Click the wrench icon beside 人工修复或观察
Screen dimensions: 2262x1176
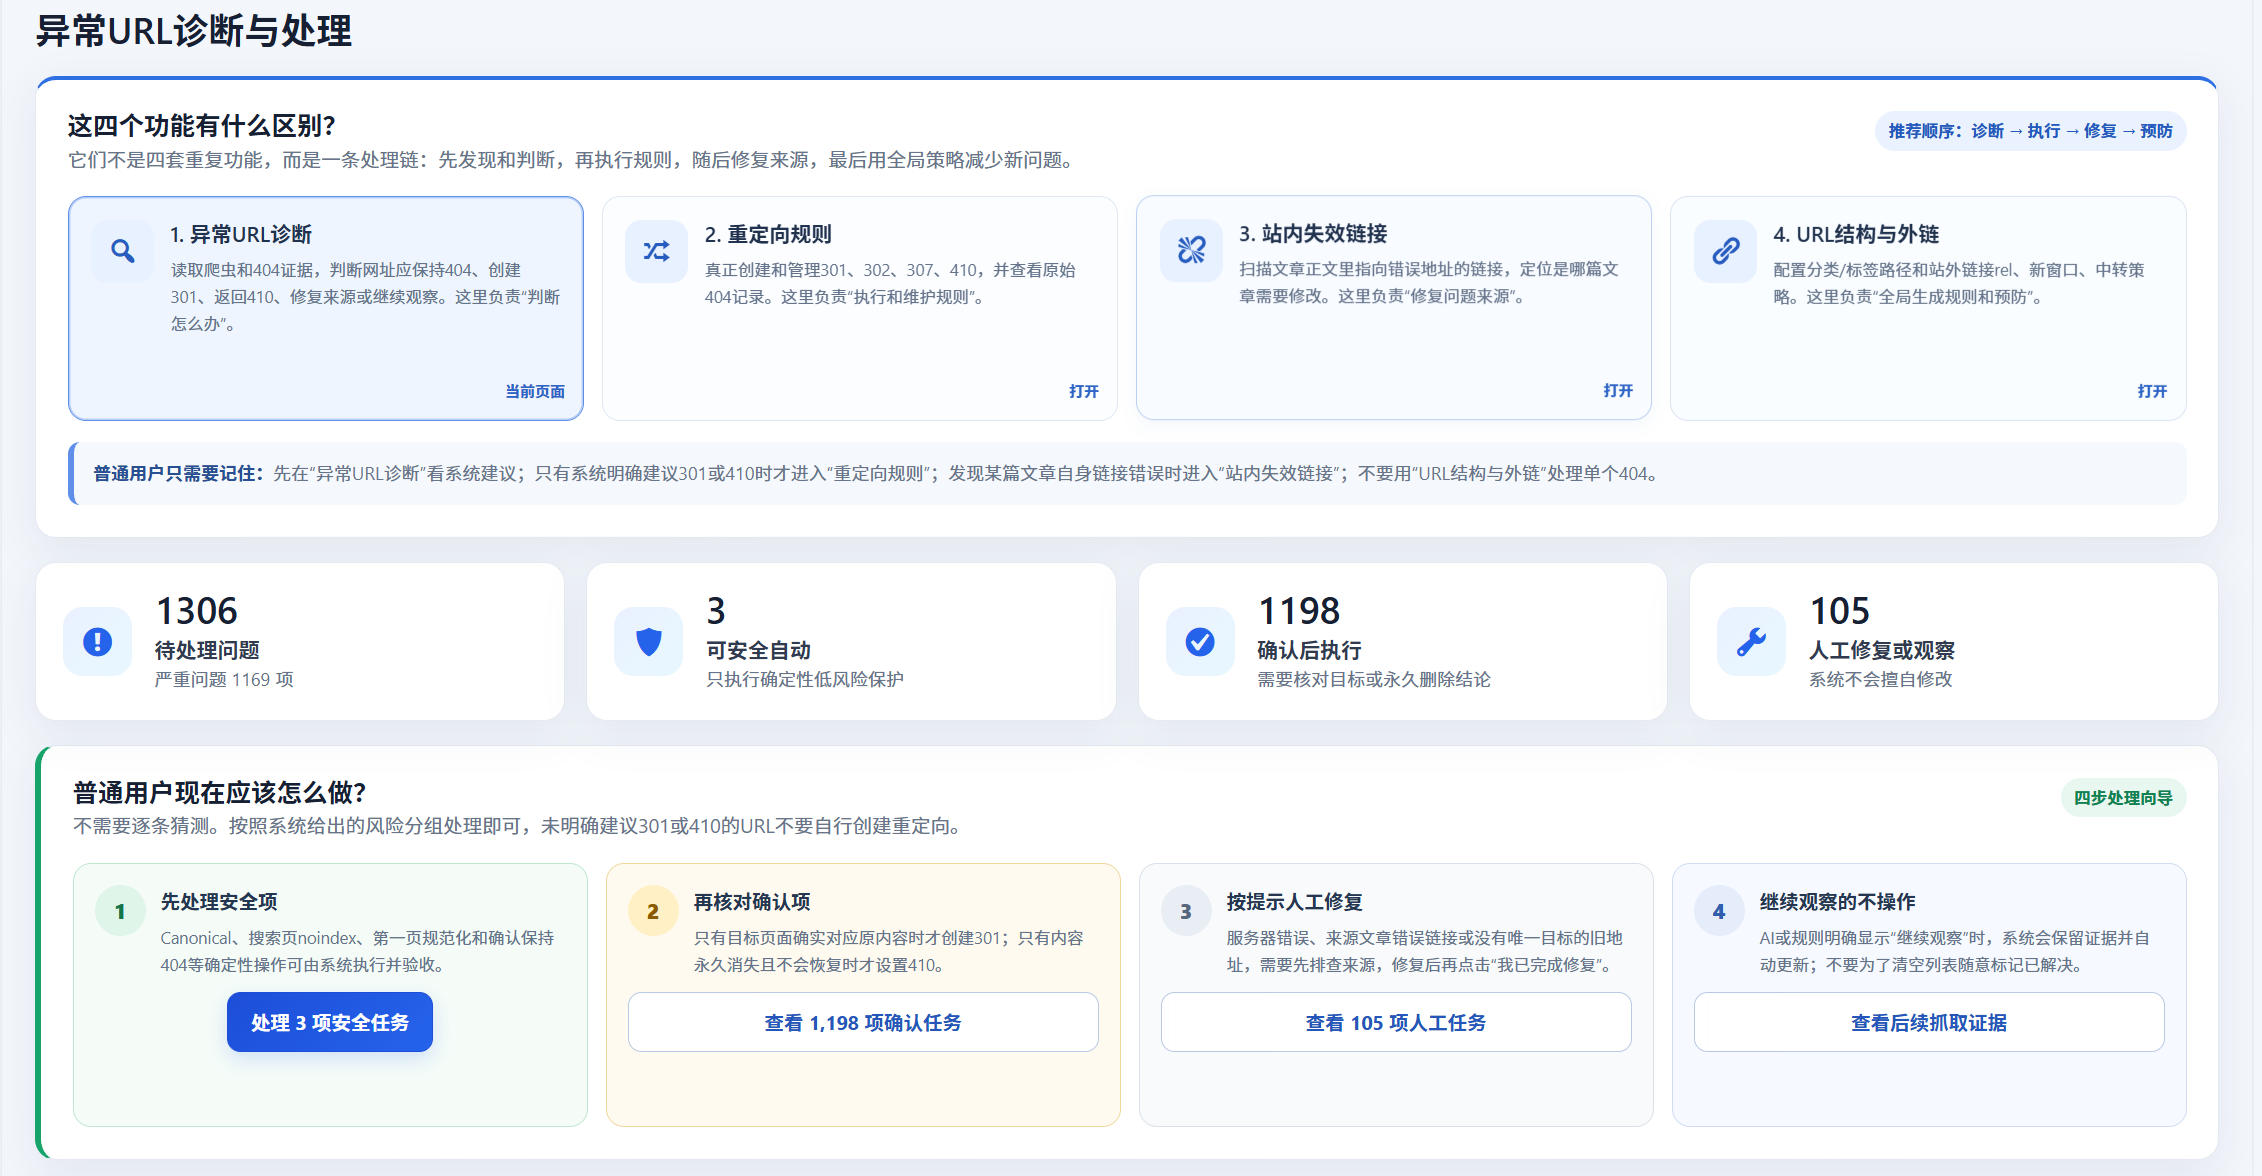pyautogui.click(x=1752, y=642)
